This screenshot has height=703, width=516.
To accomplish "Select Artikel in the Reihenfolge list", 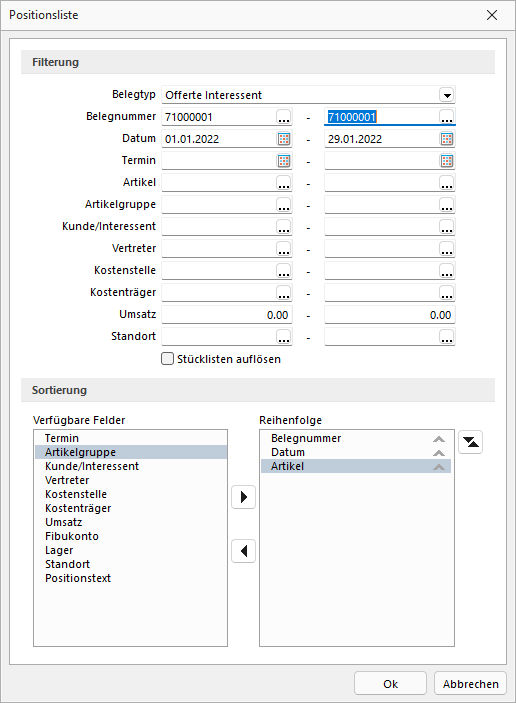I will tap(356, 466).
